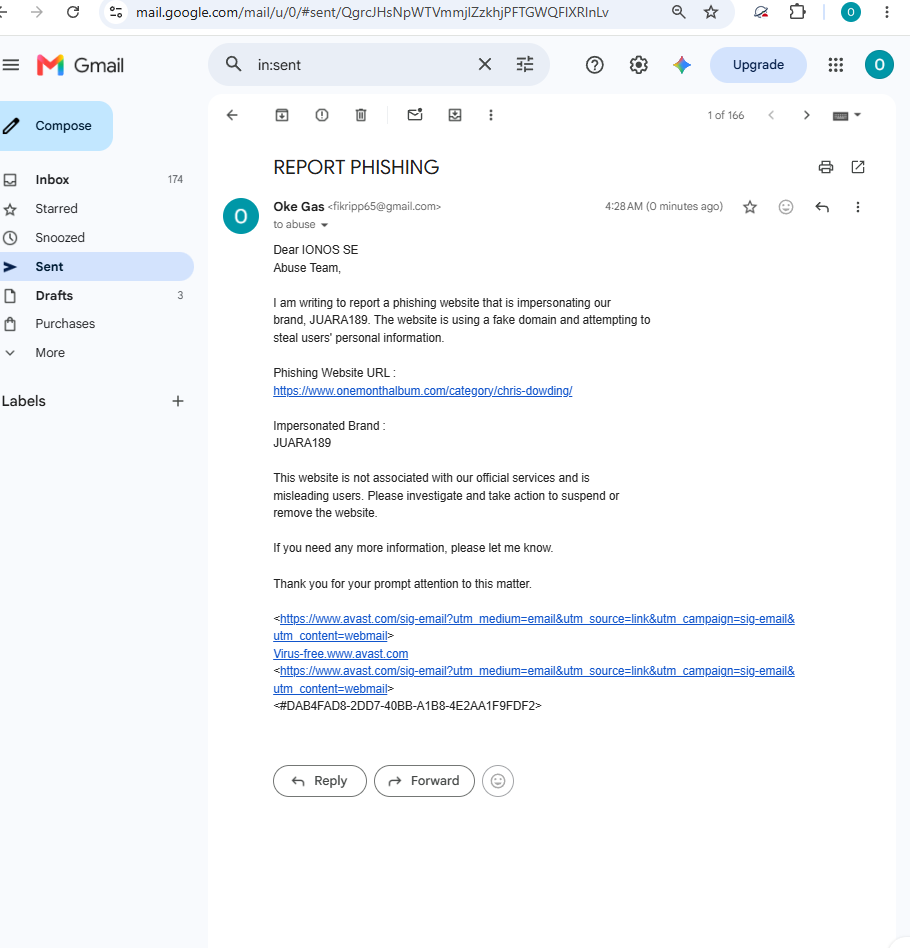Open the Google Account avatar
The height and width of the screenshot is (948, 910).
point(879,65)
